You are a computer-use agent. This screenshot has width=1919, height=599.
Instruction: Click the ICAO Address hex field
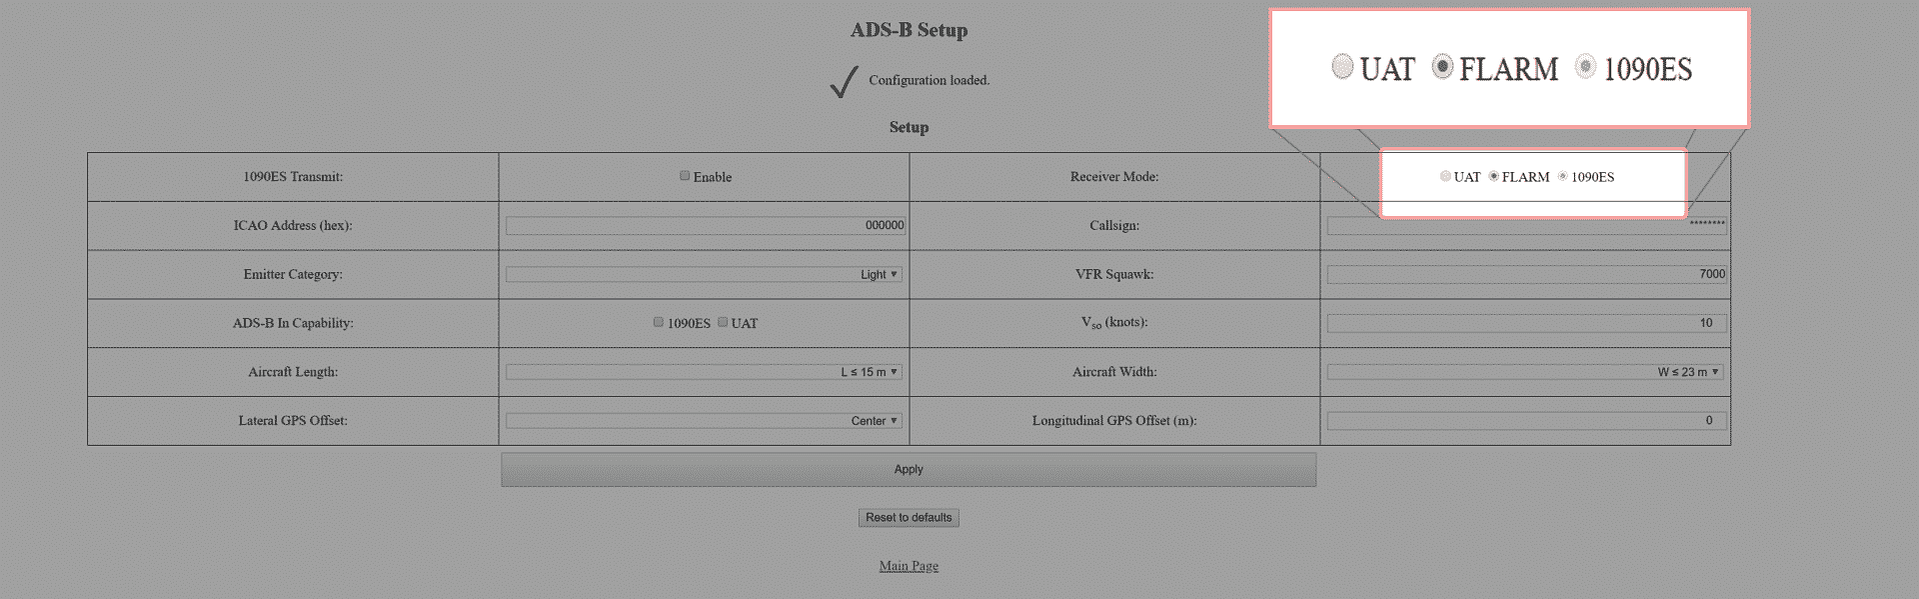coord(706,226)
